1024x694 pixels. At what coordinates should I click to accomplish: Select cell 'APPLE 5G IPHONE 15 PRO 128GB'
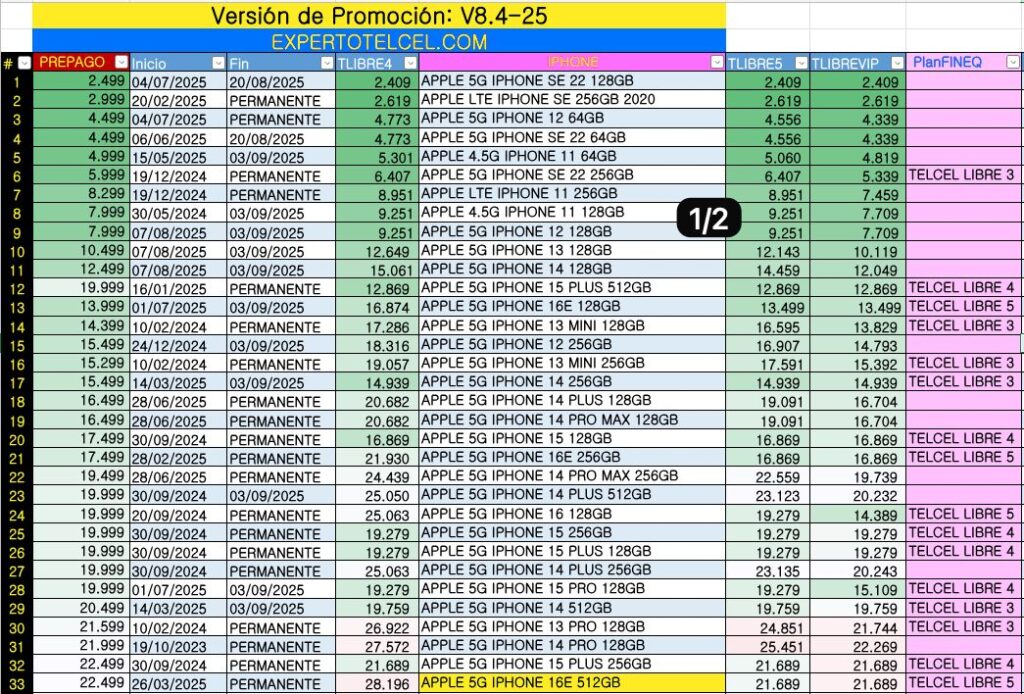click(x=572, y=590)
